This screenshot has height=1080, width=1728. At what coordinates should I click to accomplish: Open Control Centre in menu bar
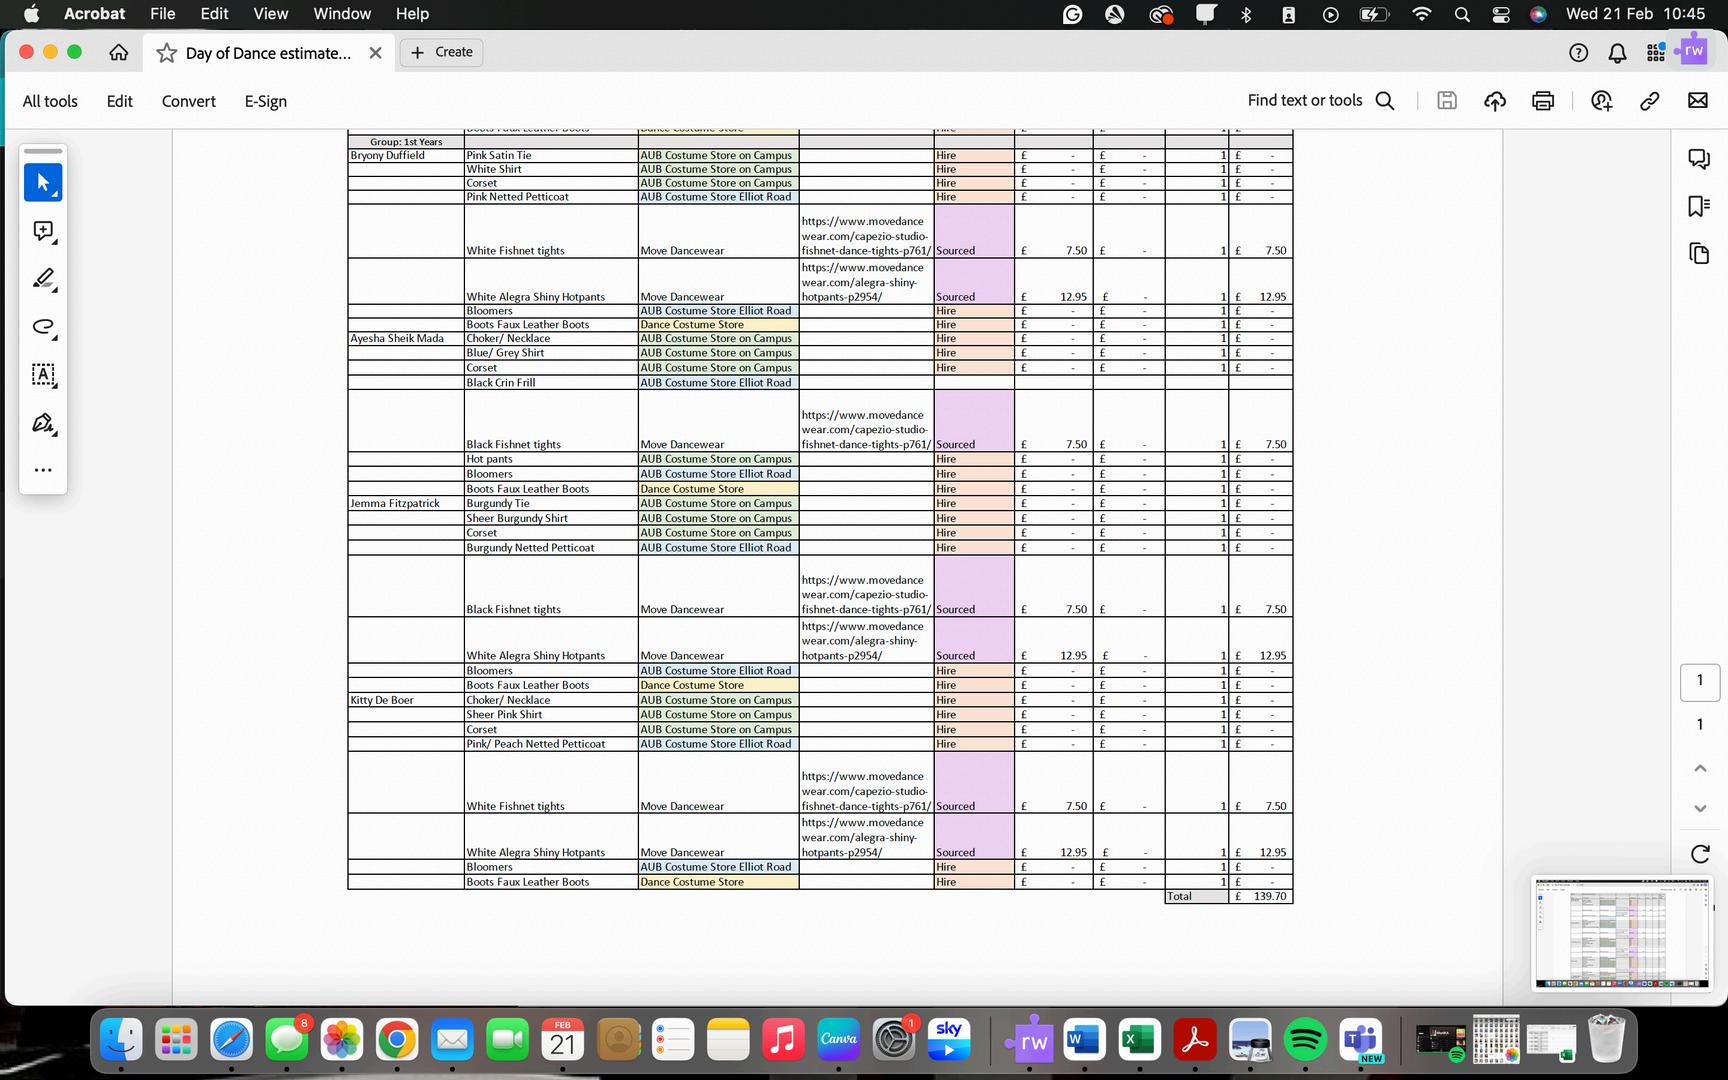tap(1501, 14)
